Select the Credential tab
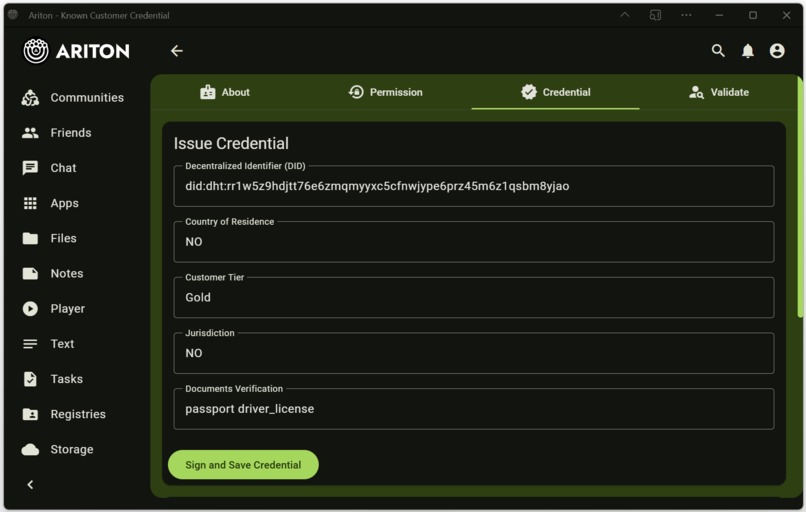Screen dimensions: 806x512 click(x=555, y=93)
